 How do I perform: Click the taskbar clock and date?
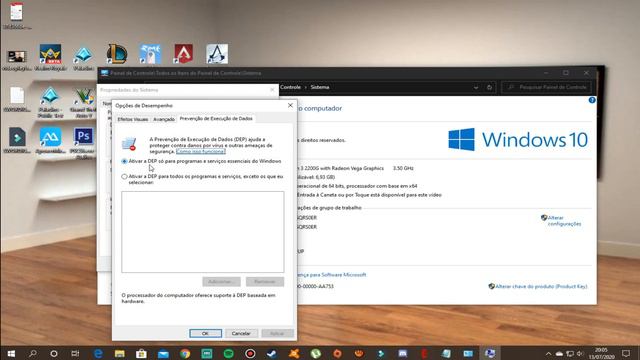coord(601,353)
